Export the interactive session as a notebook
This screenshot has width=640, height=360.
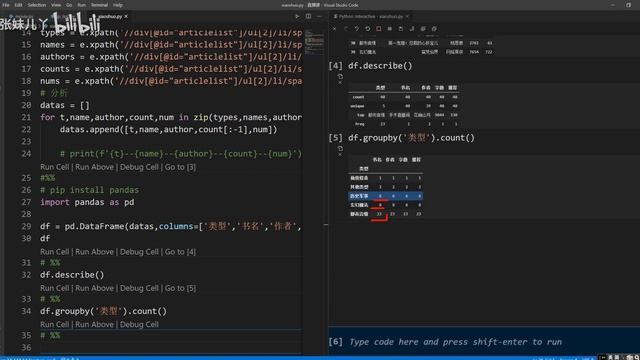(412, 29)
